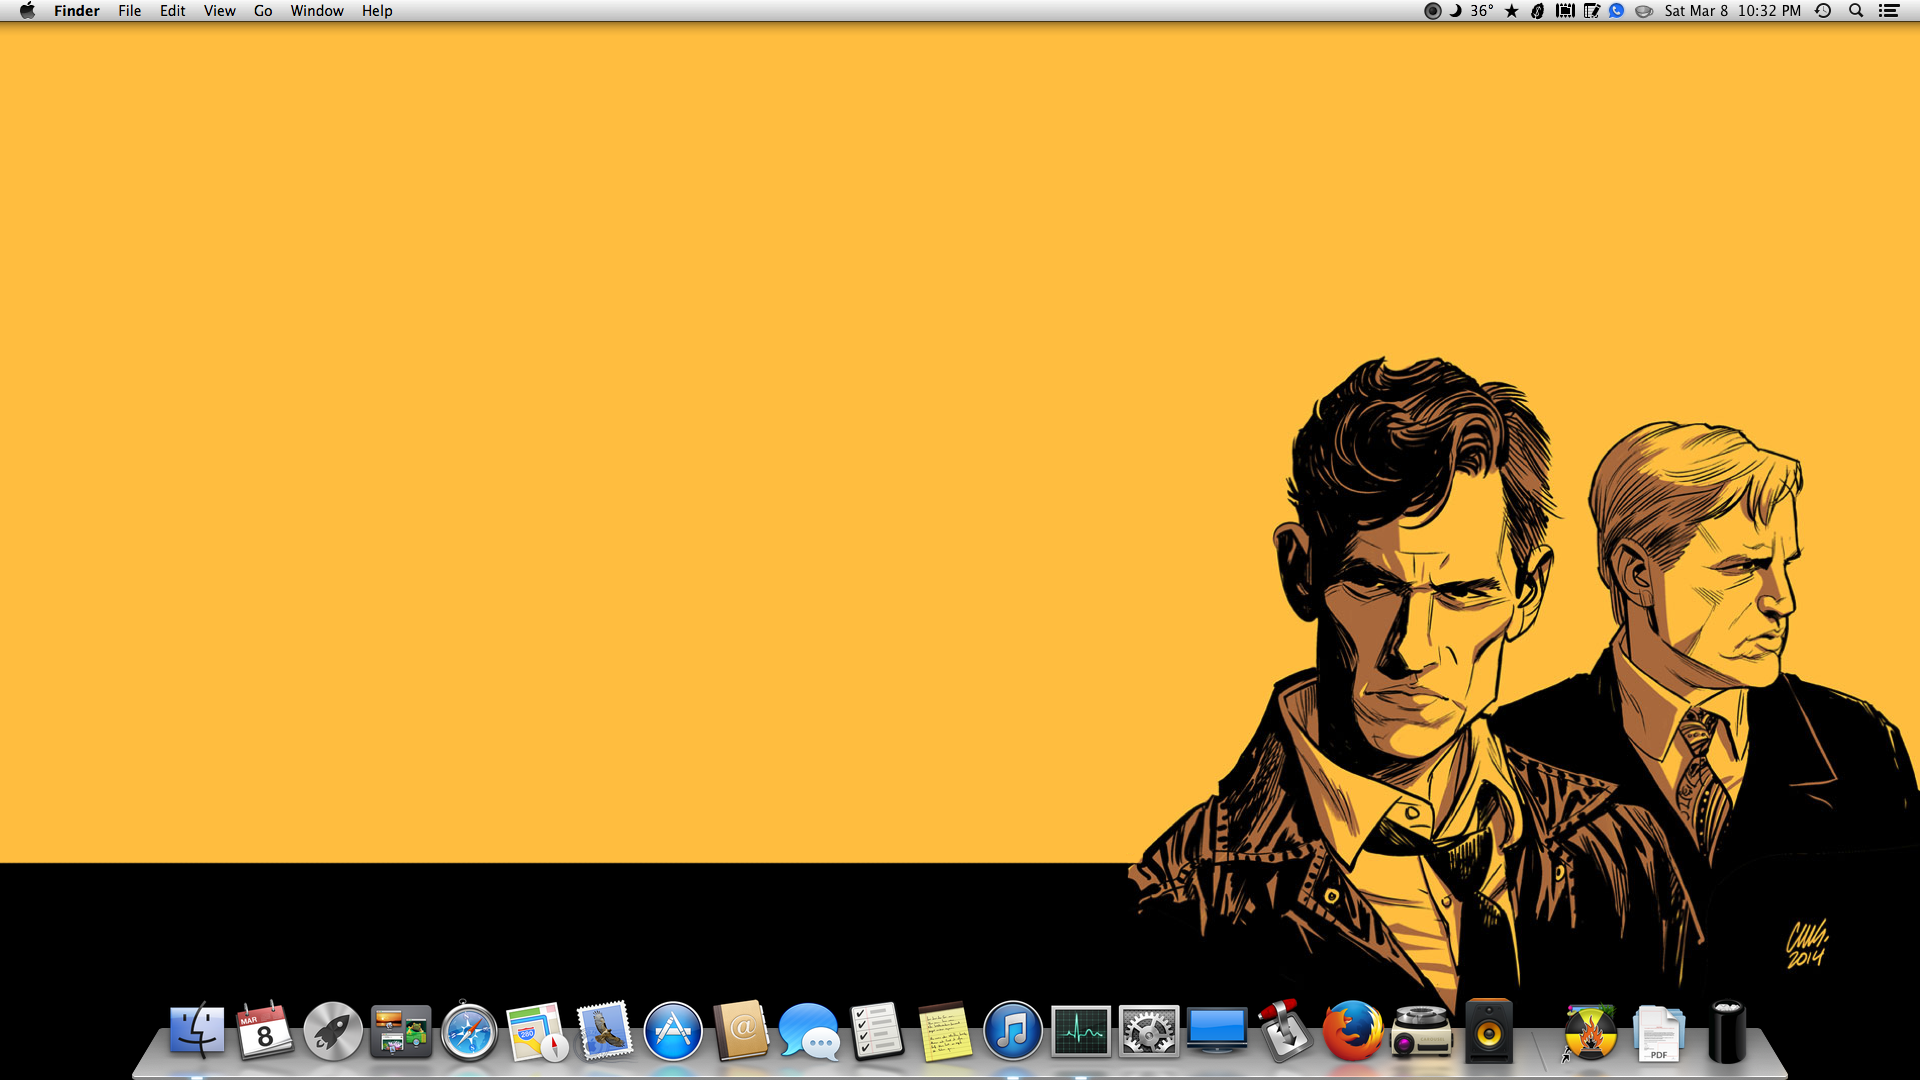Open the Finder application menu
The width and height of the screenshot is (1920, 1080).
77,11
